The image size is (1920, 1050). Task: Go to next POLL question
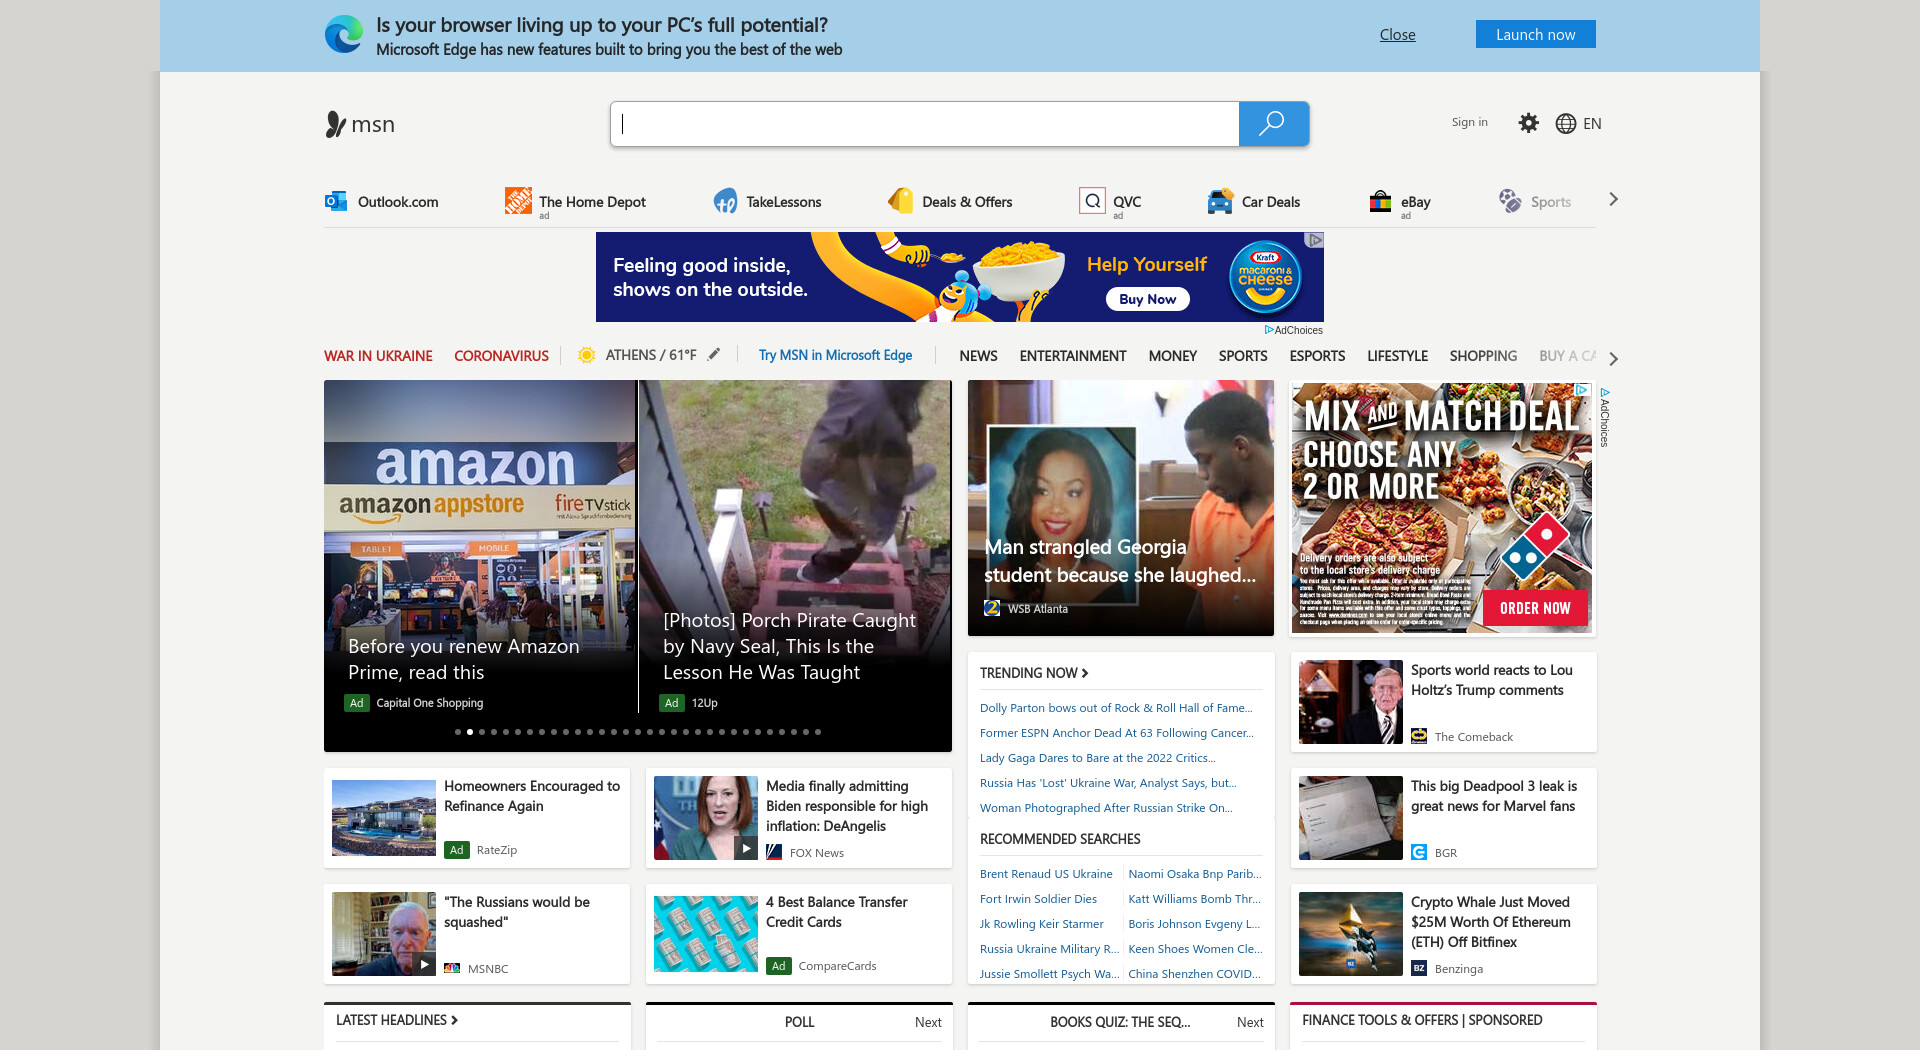pyautogui.click(x=928, y=1022)
